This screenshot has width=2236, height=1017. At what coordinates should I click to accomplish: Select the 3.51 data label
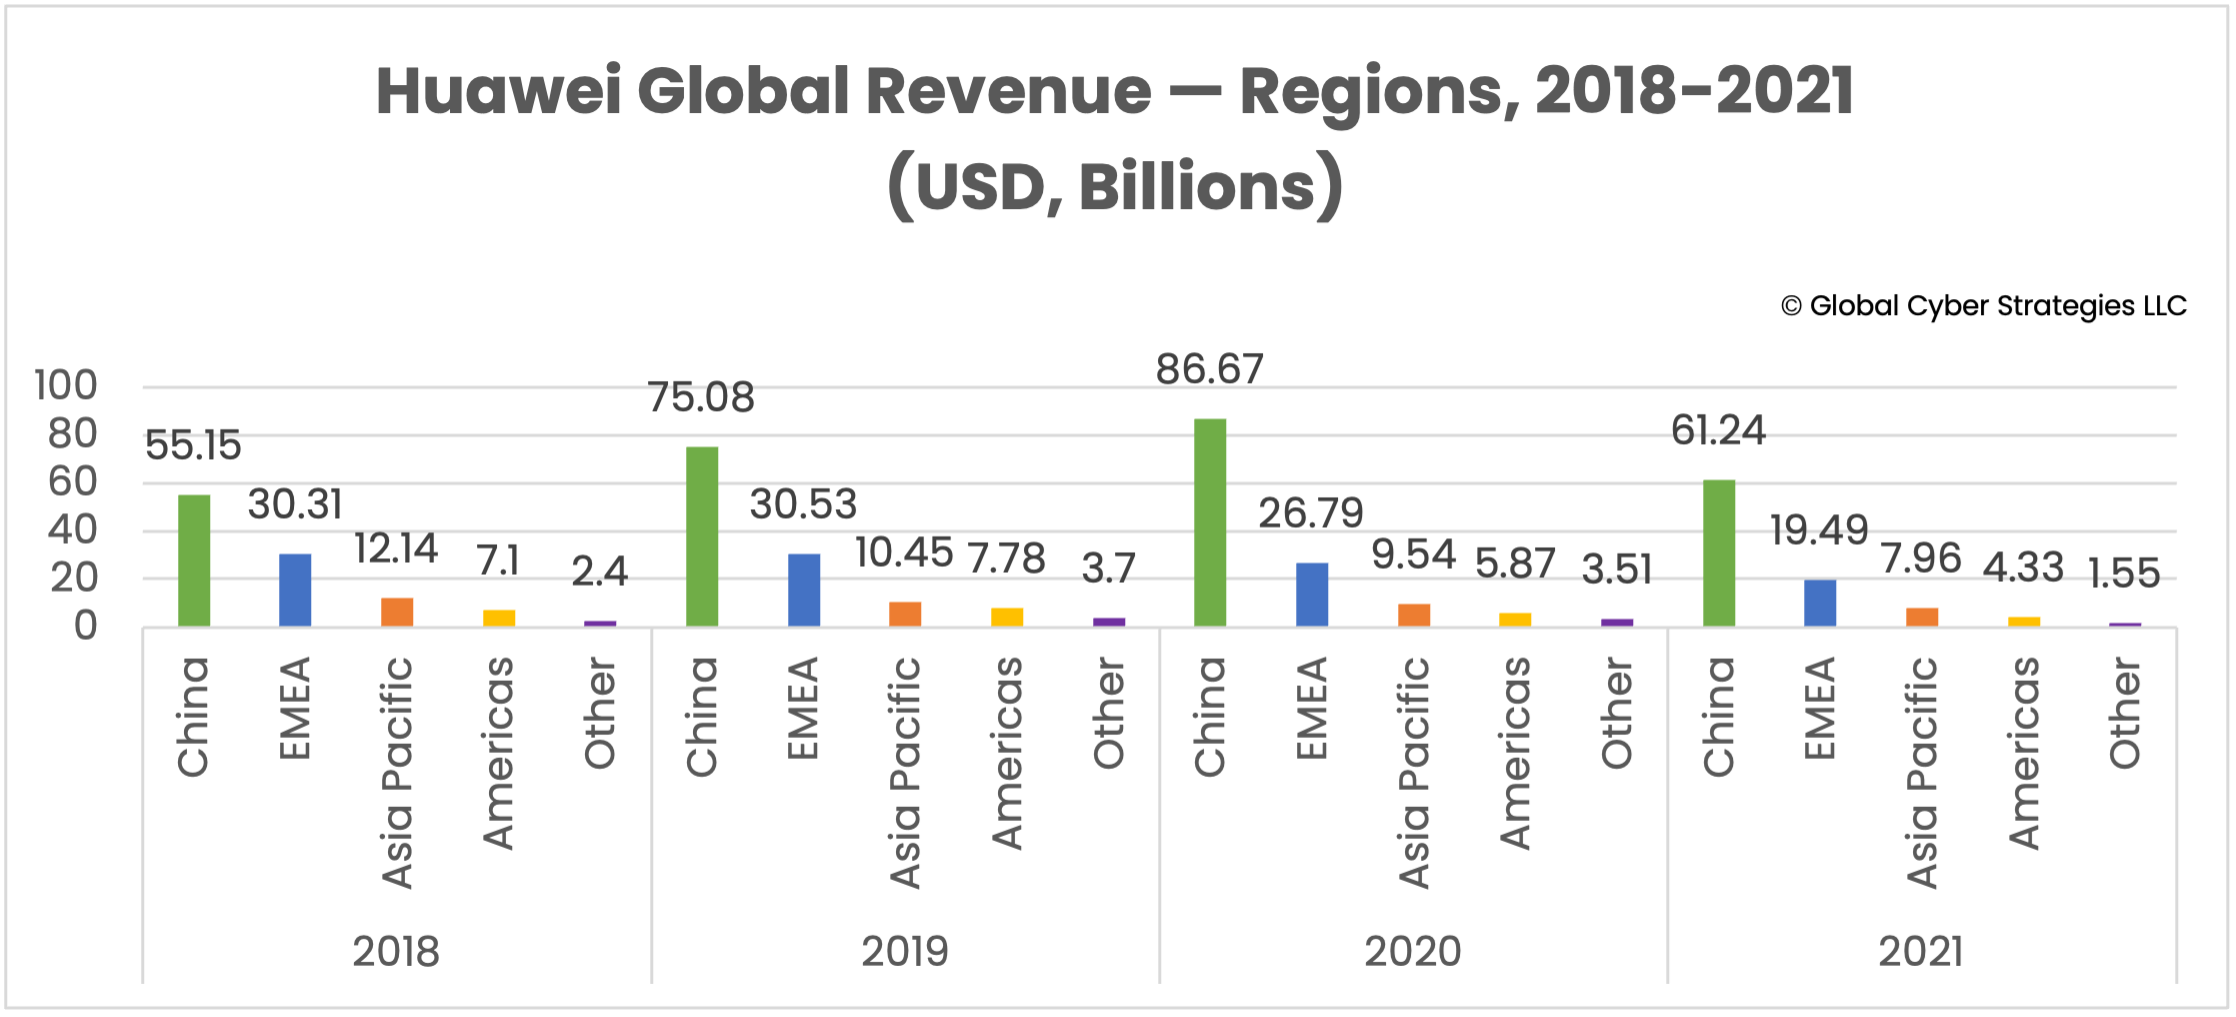pyautogui.click(x=1617, y=569)
